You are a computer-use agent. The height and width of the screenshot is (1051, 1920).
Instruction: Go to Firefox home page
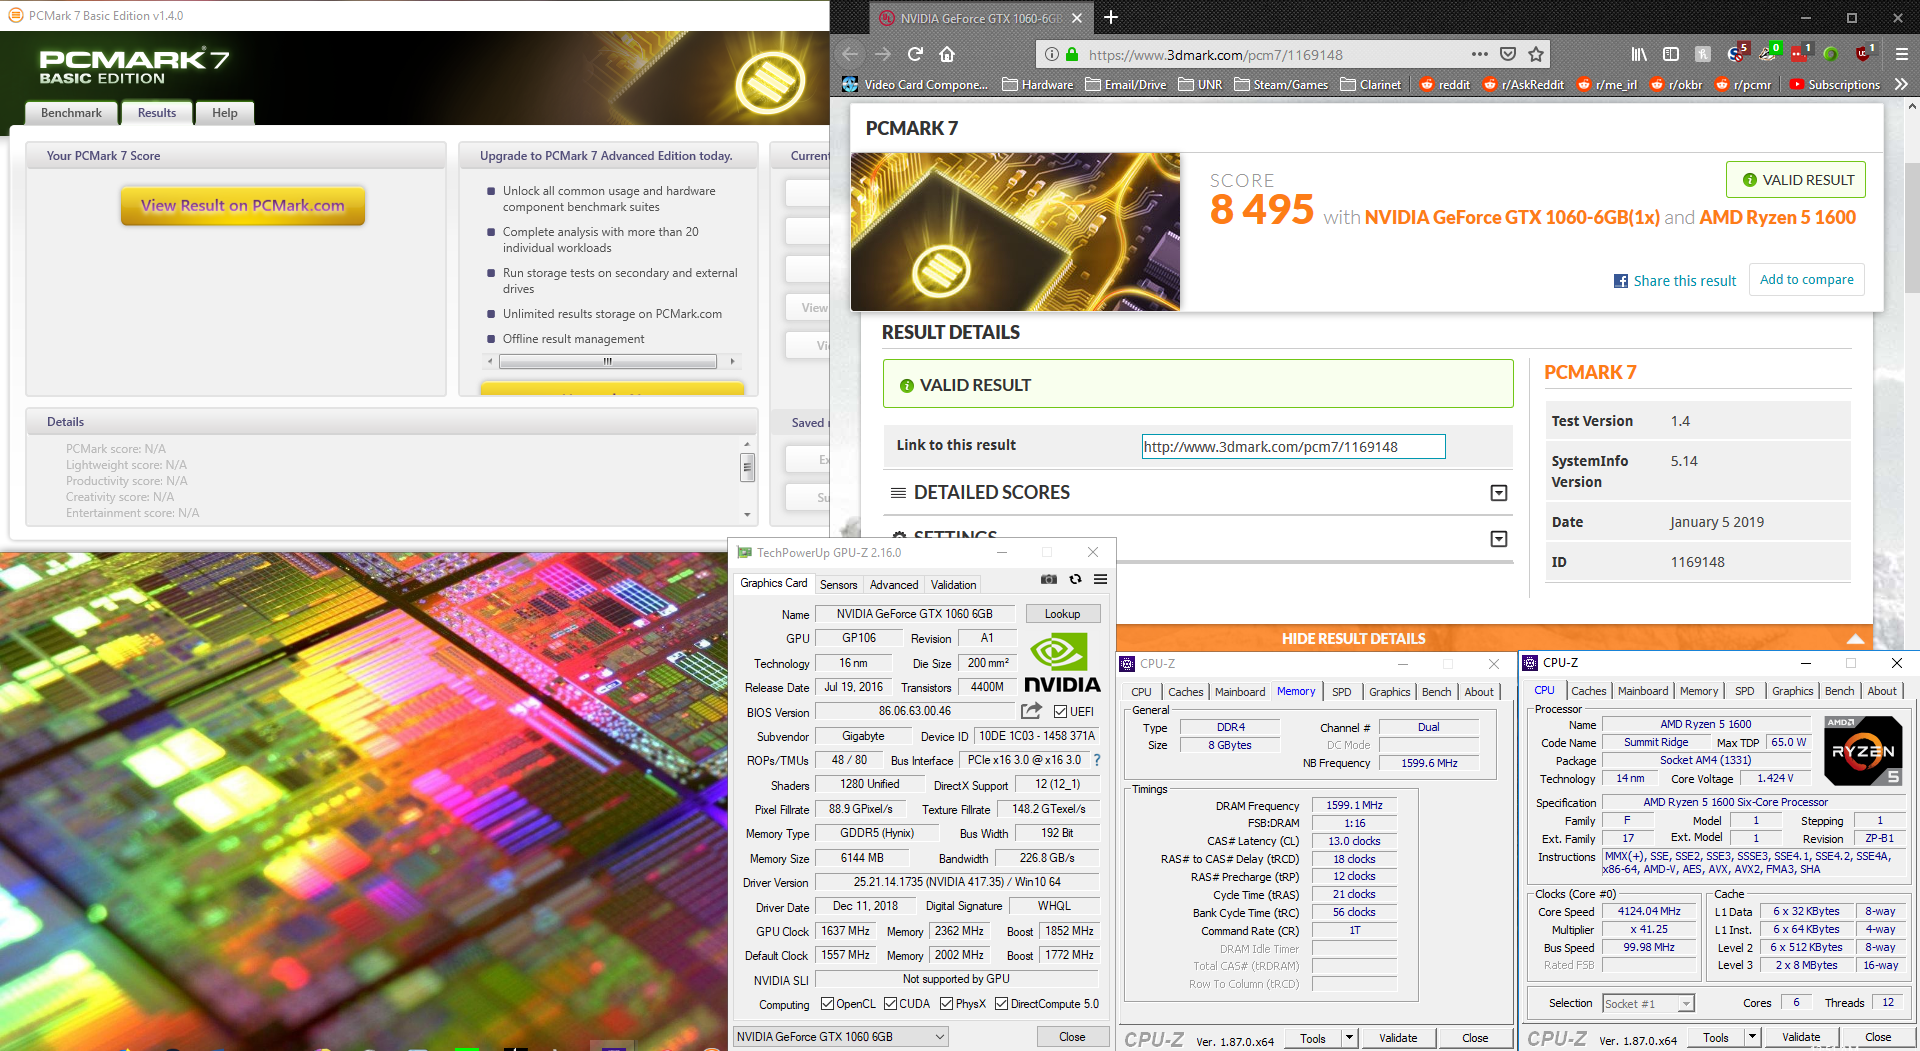(947, 54)
